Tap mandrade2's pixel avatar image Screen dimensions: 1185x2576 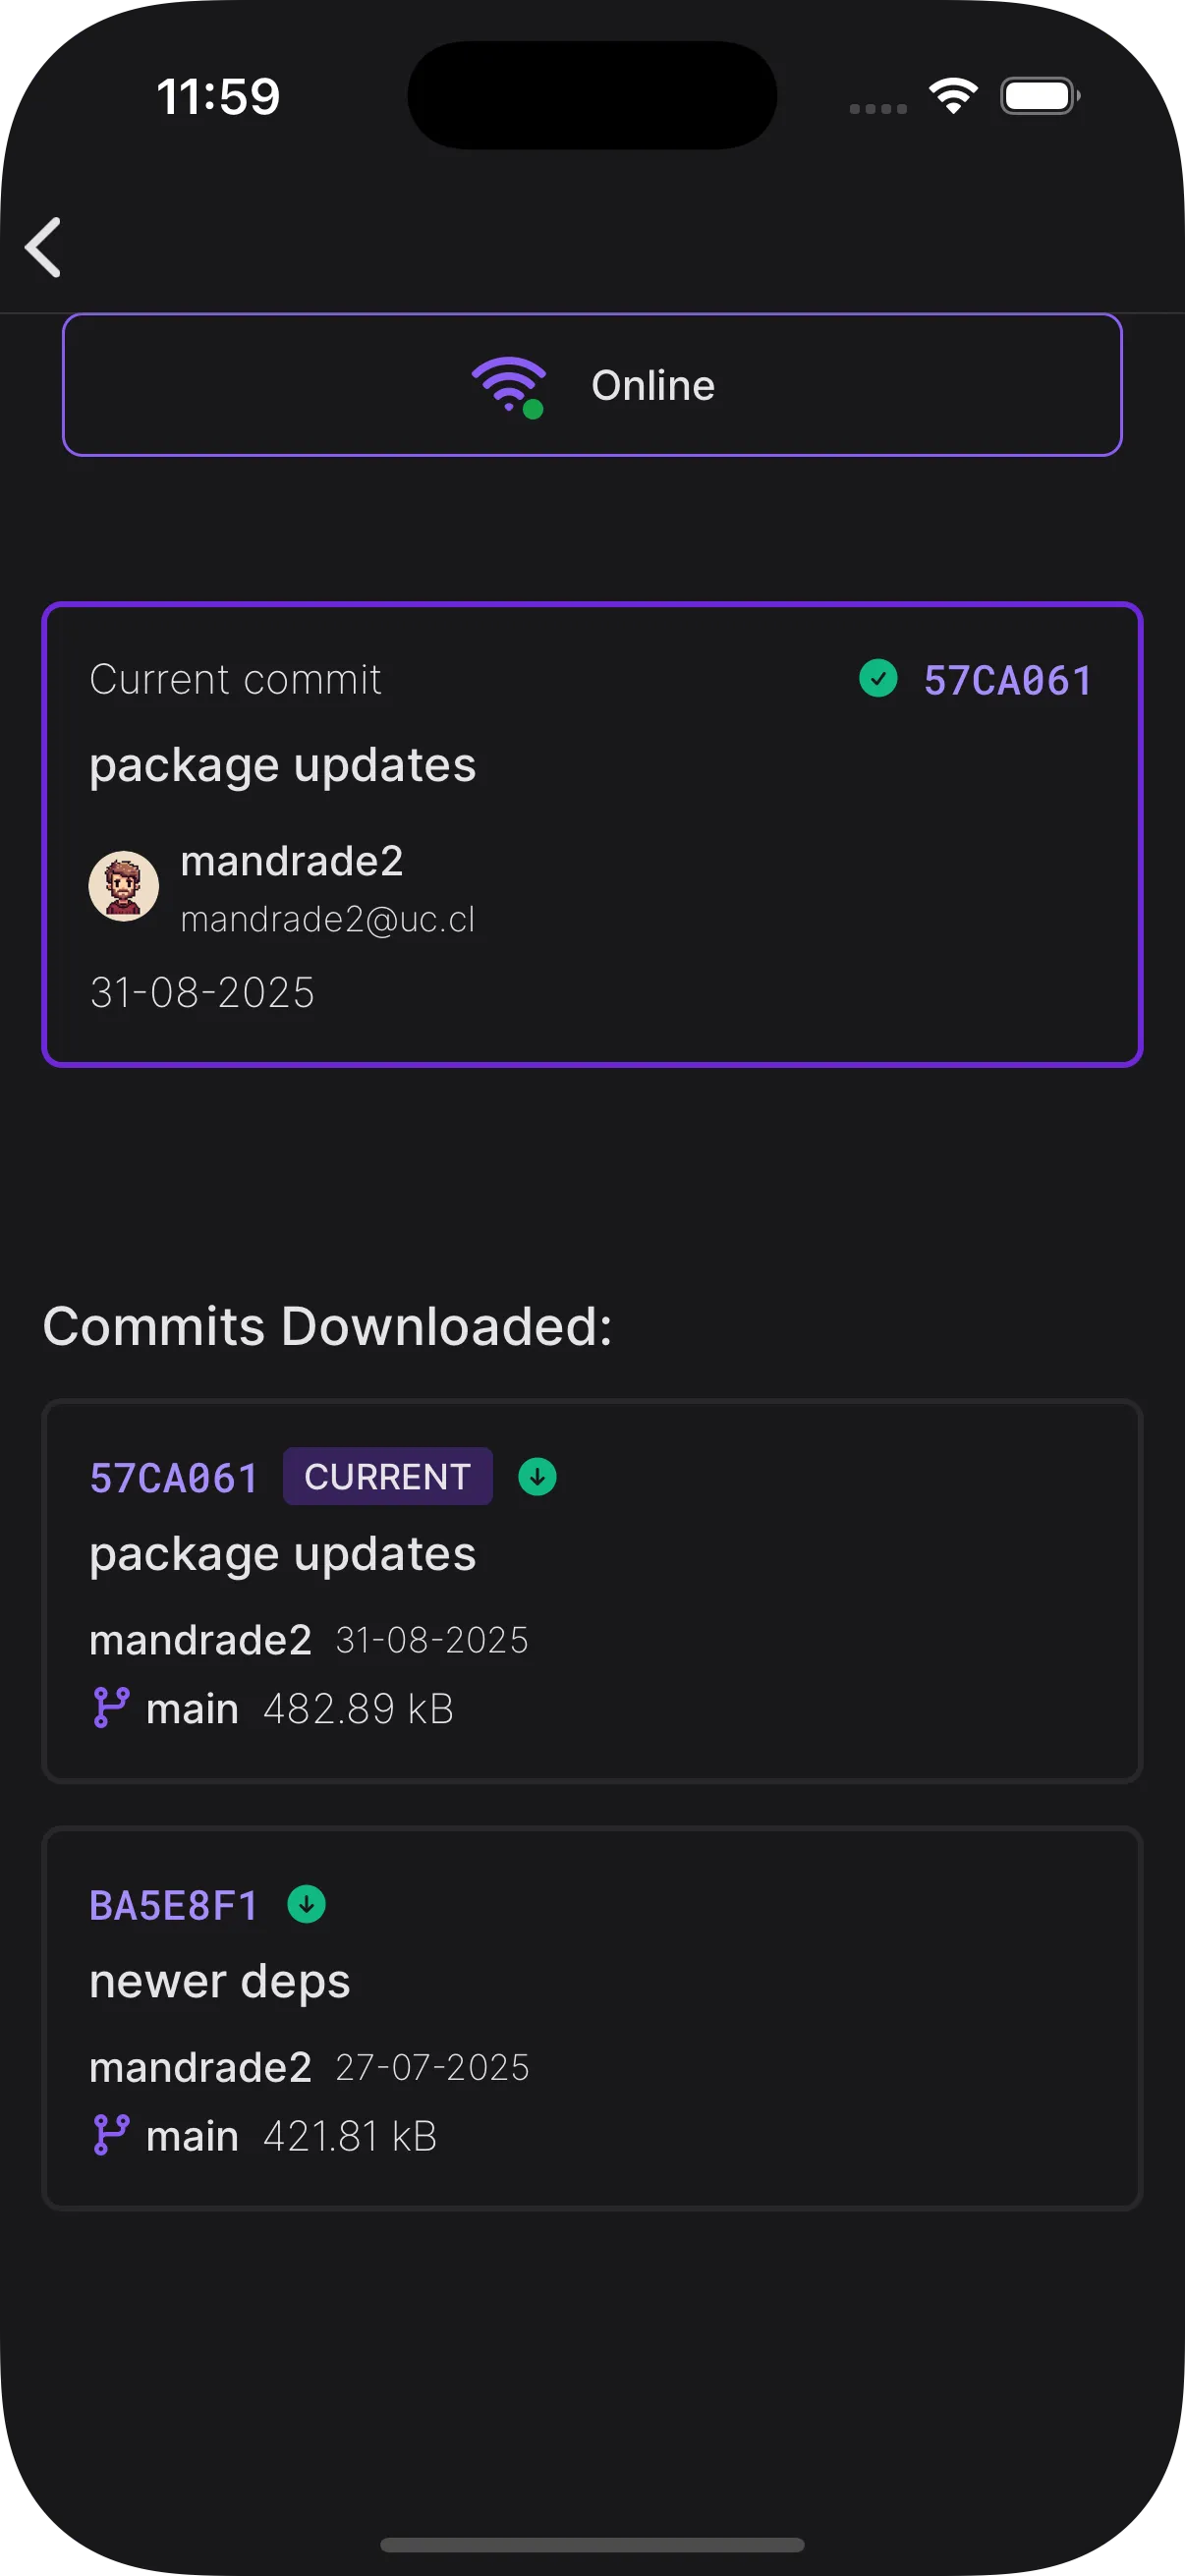click(124, 886)
